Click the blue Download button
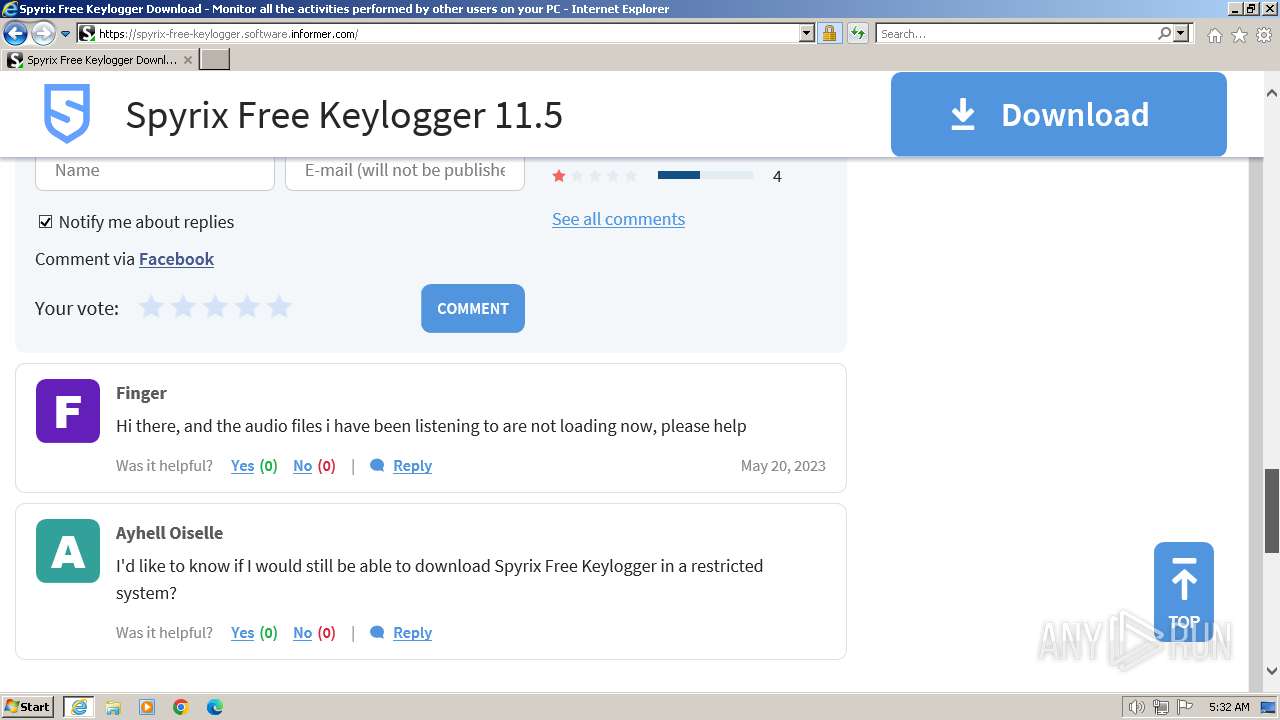The width and height of the screenshot is (1280, 720). coord(1058,114)
